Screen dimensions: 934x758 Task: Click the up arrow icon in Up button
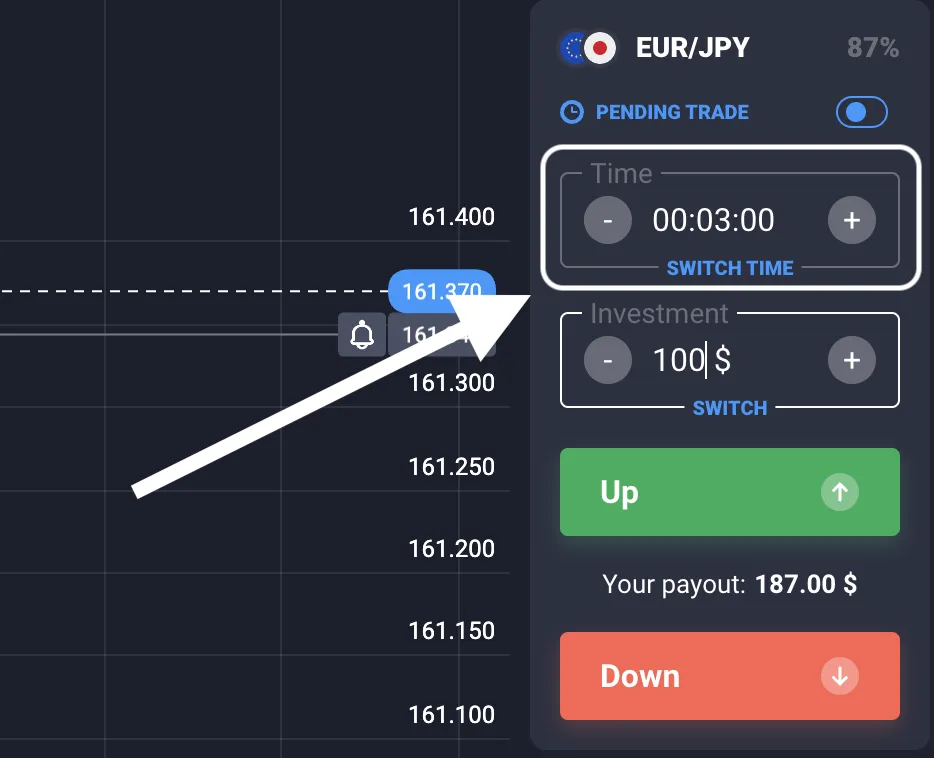click(839, 492)
